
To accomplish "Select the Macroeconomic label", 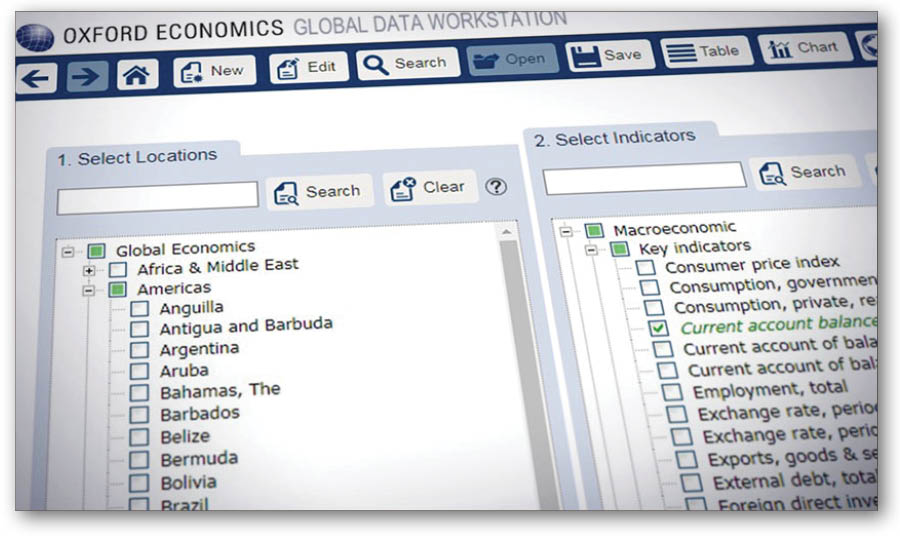I will point(674,229).
